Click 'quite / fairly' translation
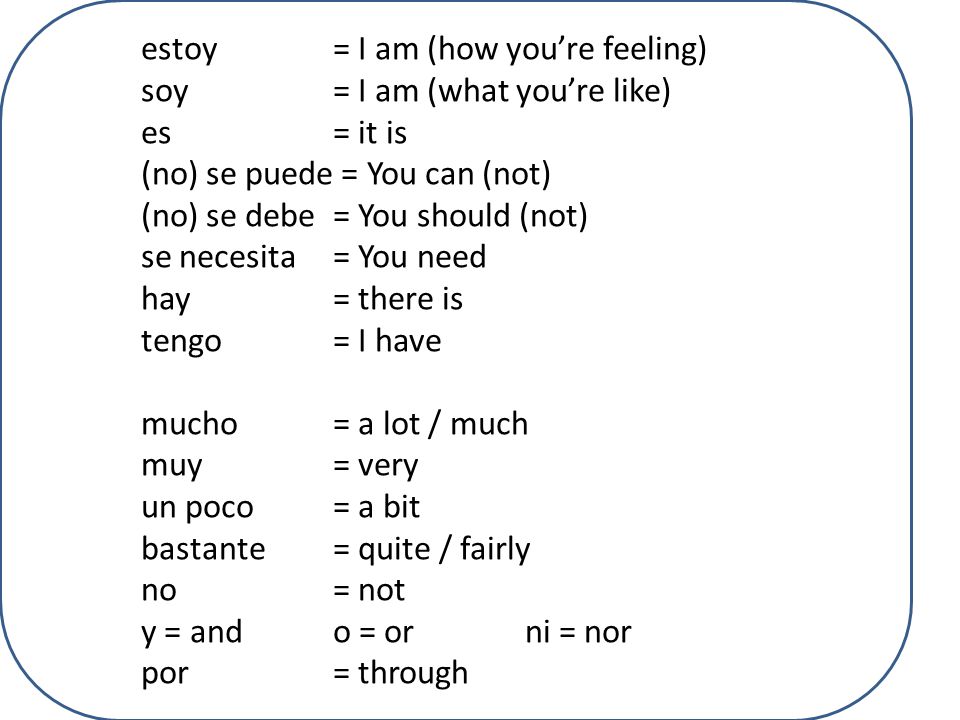Screen dimensions: 960x720 [x=444, y=549]
